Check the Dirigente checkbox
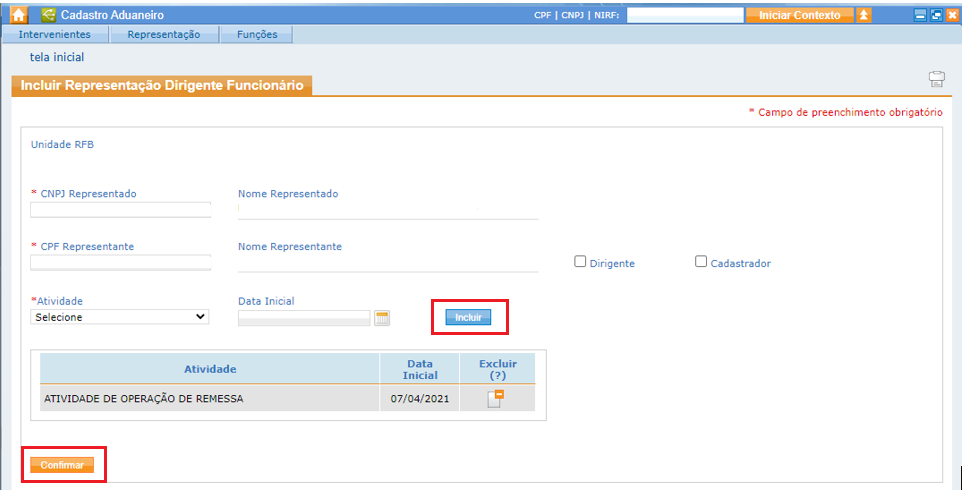Viewport: 962px width, 492px height. (x=580, y=262)
